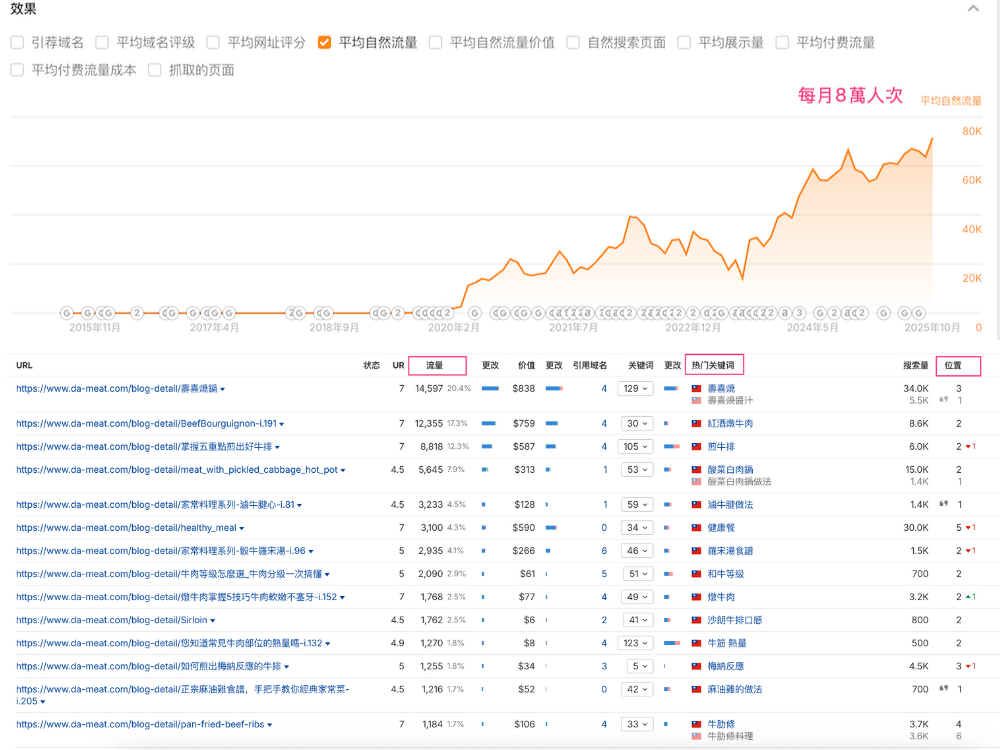Open the 紅酒燉牛肉 keyword link

pos(730,424)
